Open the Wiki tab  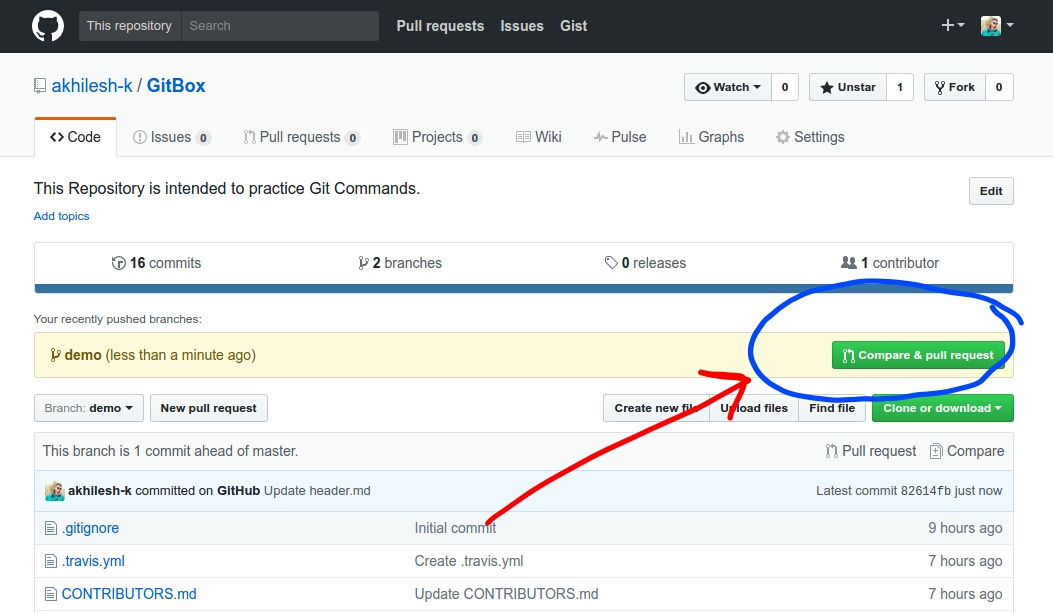pos(539,137)
